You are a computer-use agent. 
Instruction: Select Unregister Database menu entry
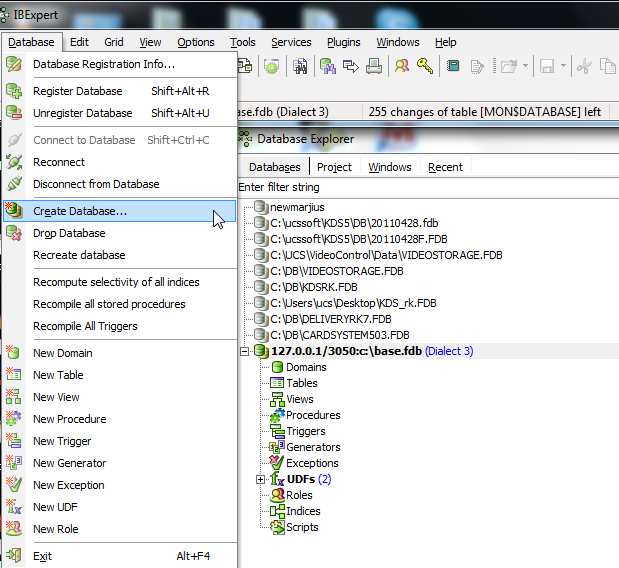[x=119, y=113]
